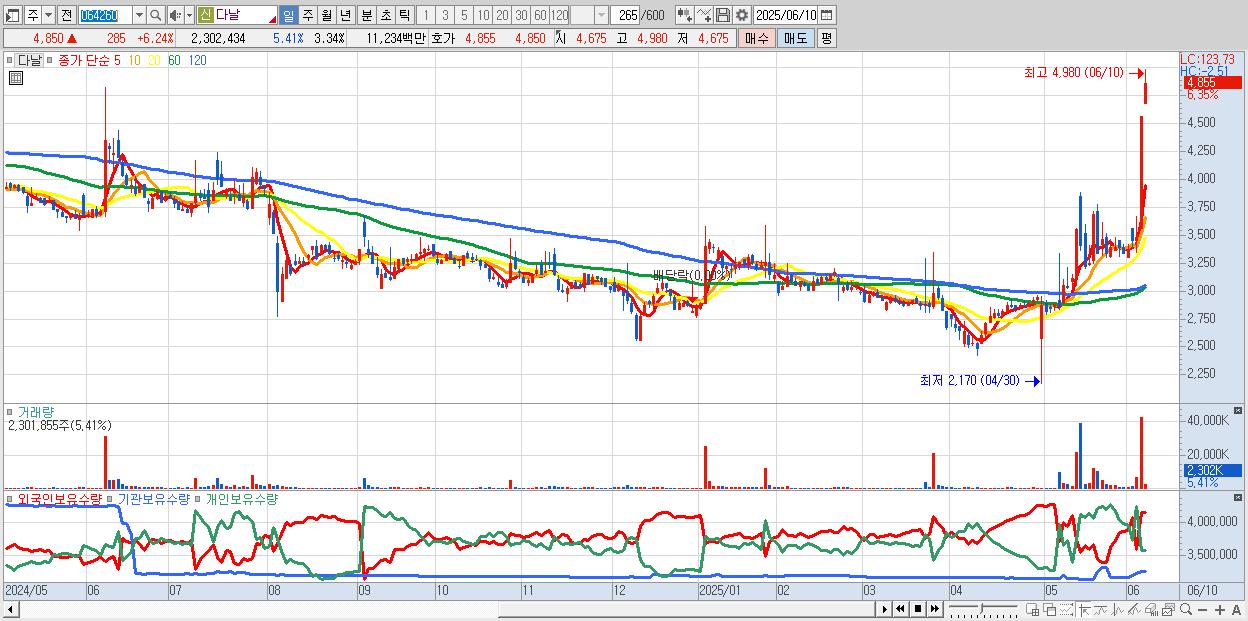Viewport: 1248px width, 621px height.
Task: Open the 주 category dropdown arrow
Action: pyautogui.click(x=48, y=15)
